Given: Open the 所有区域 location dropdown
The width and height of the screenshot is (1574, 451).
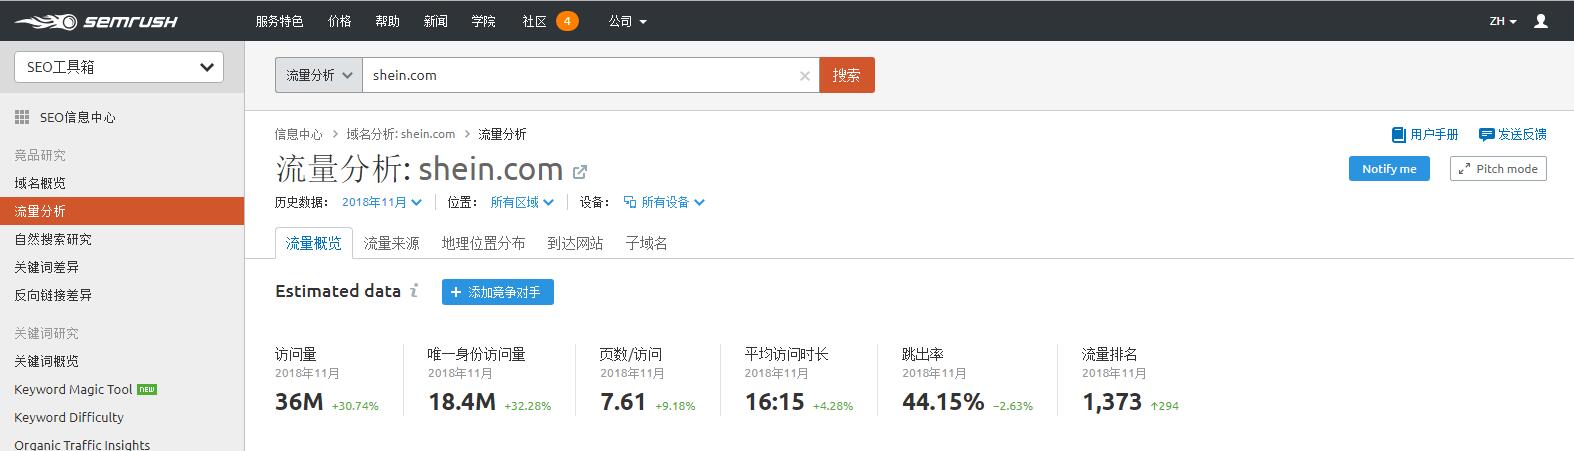Looking at the screenshot, I should 522,202.
